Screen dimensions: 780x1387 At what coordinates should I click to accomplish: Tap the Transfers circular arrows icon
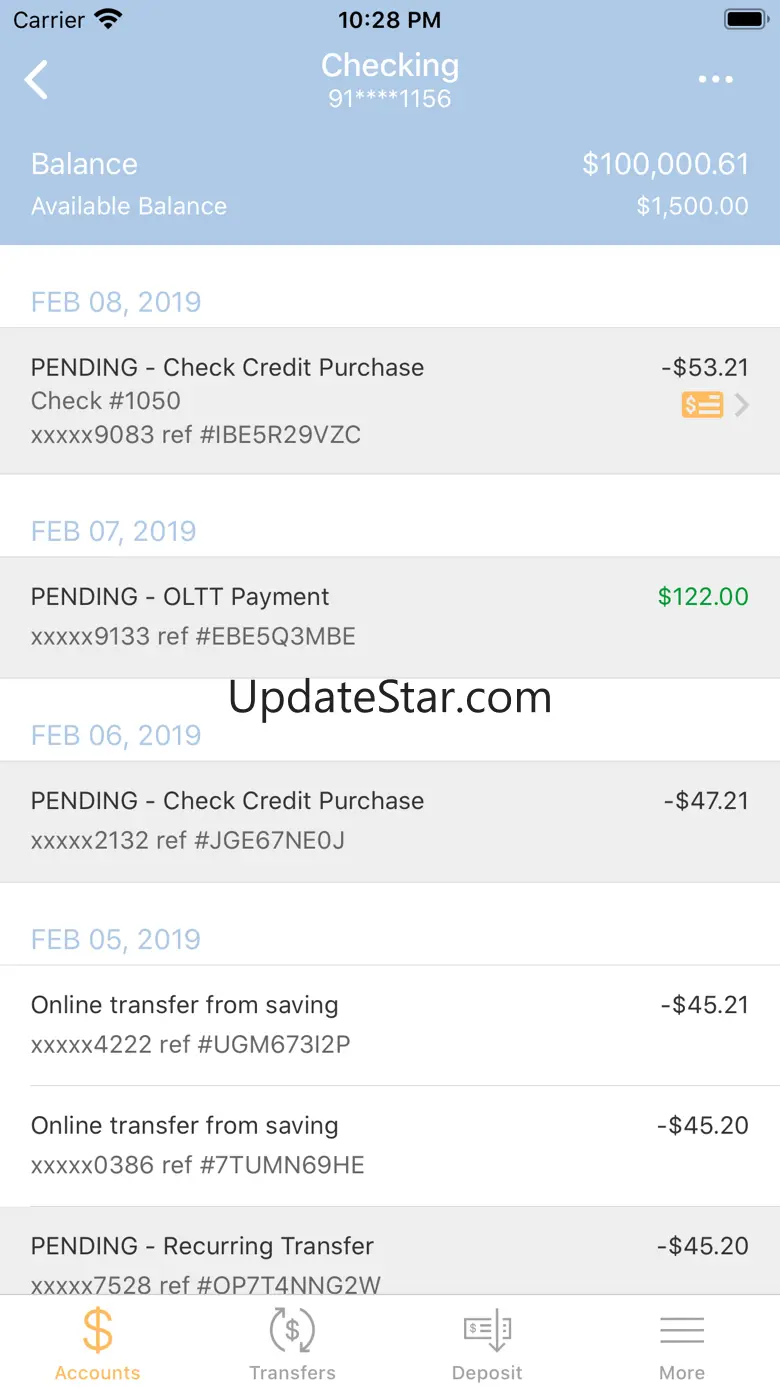coord(292,1331)
